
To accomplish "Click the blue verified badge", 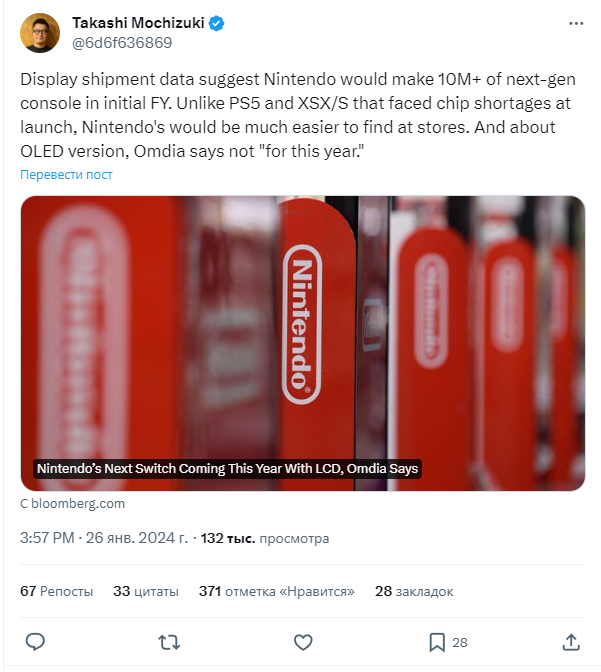I will point(216,23).
